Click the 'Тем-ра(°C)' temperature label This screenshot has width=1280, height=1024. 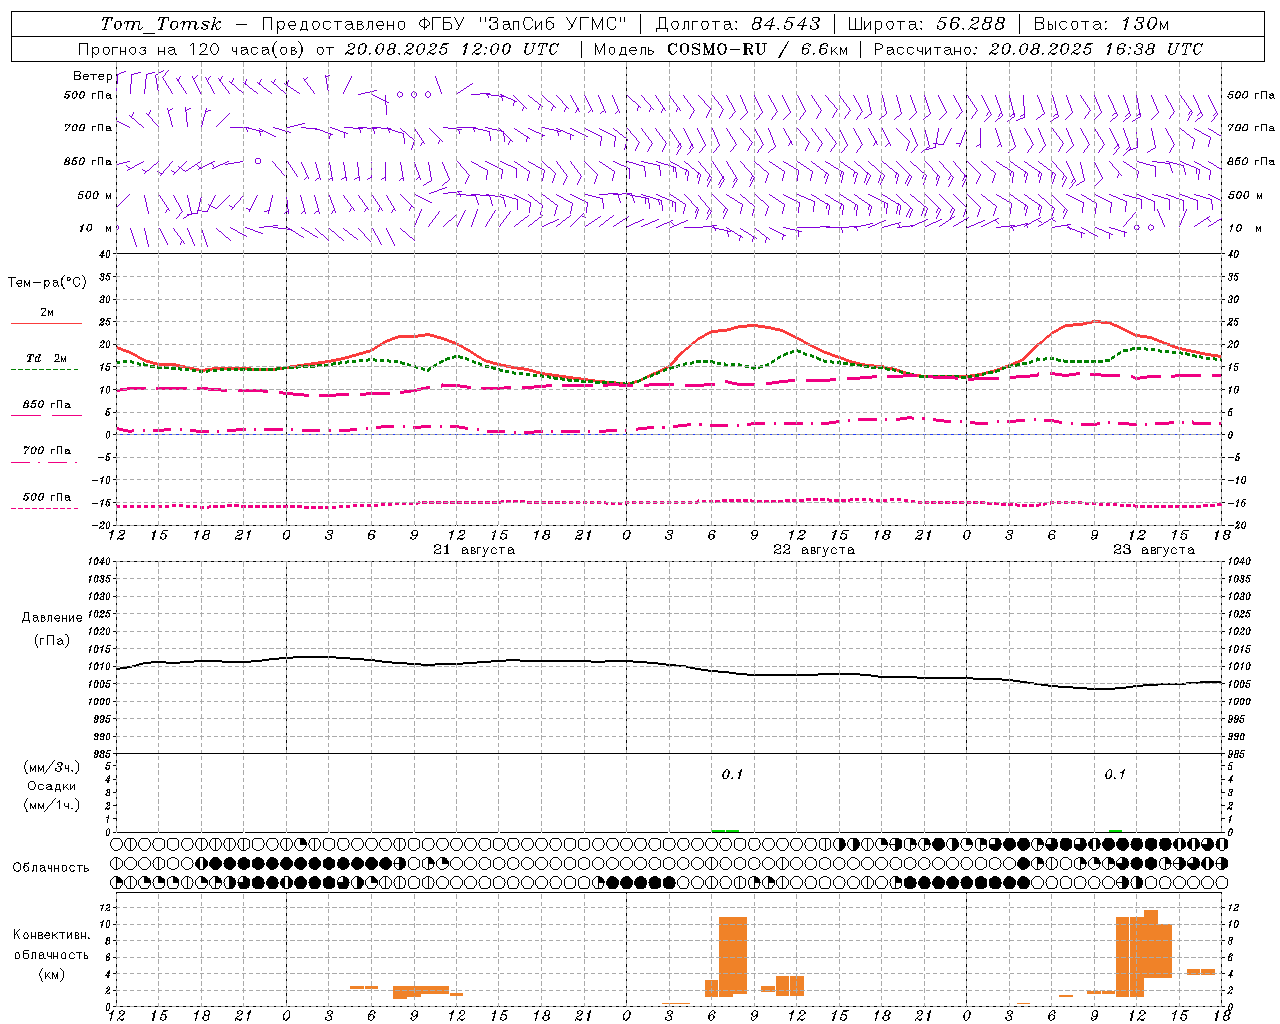pos(47,283)
